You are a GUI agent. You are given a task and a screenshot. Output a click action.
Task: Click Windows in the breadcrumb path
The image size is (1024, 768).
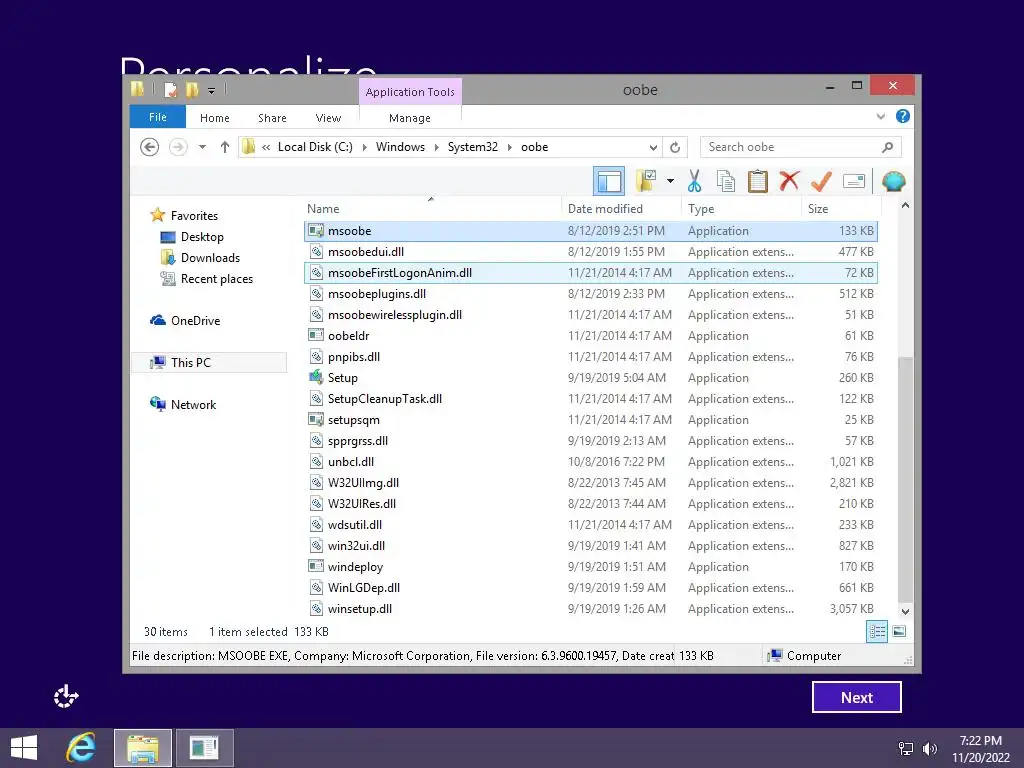pos(400,147)
